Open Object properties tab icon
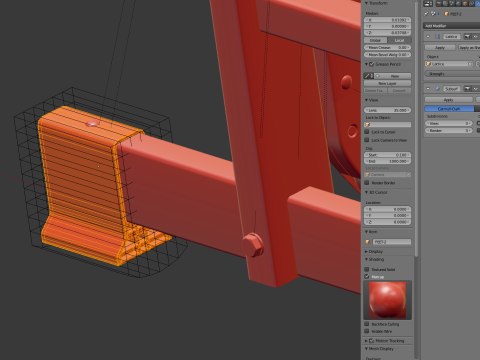Viewport: 480px width, 360px height. coord(465,4)
